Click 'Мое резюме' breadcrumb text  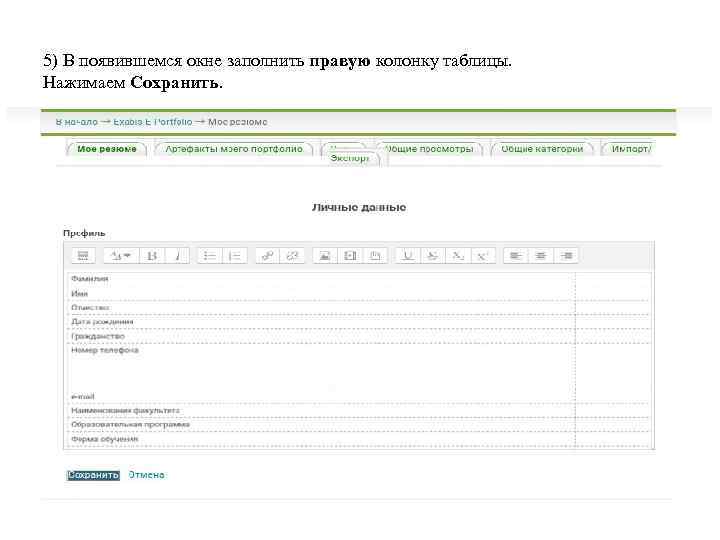click(237, 122)
